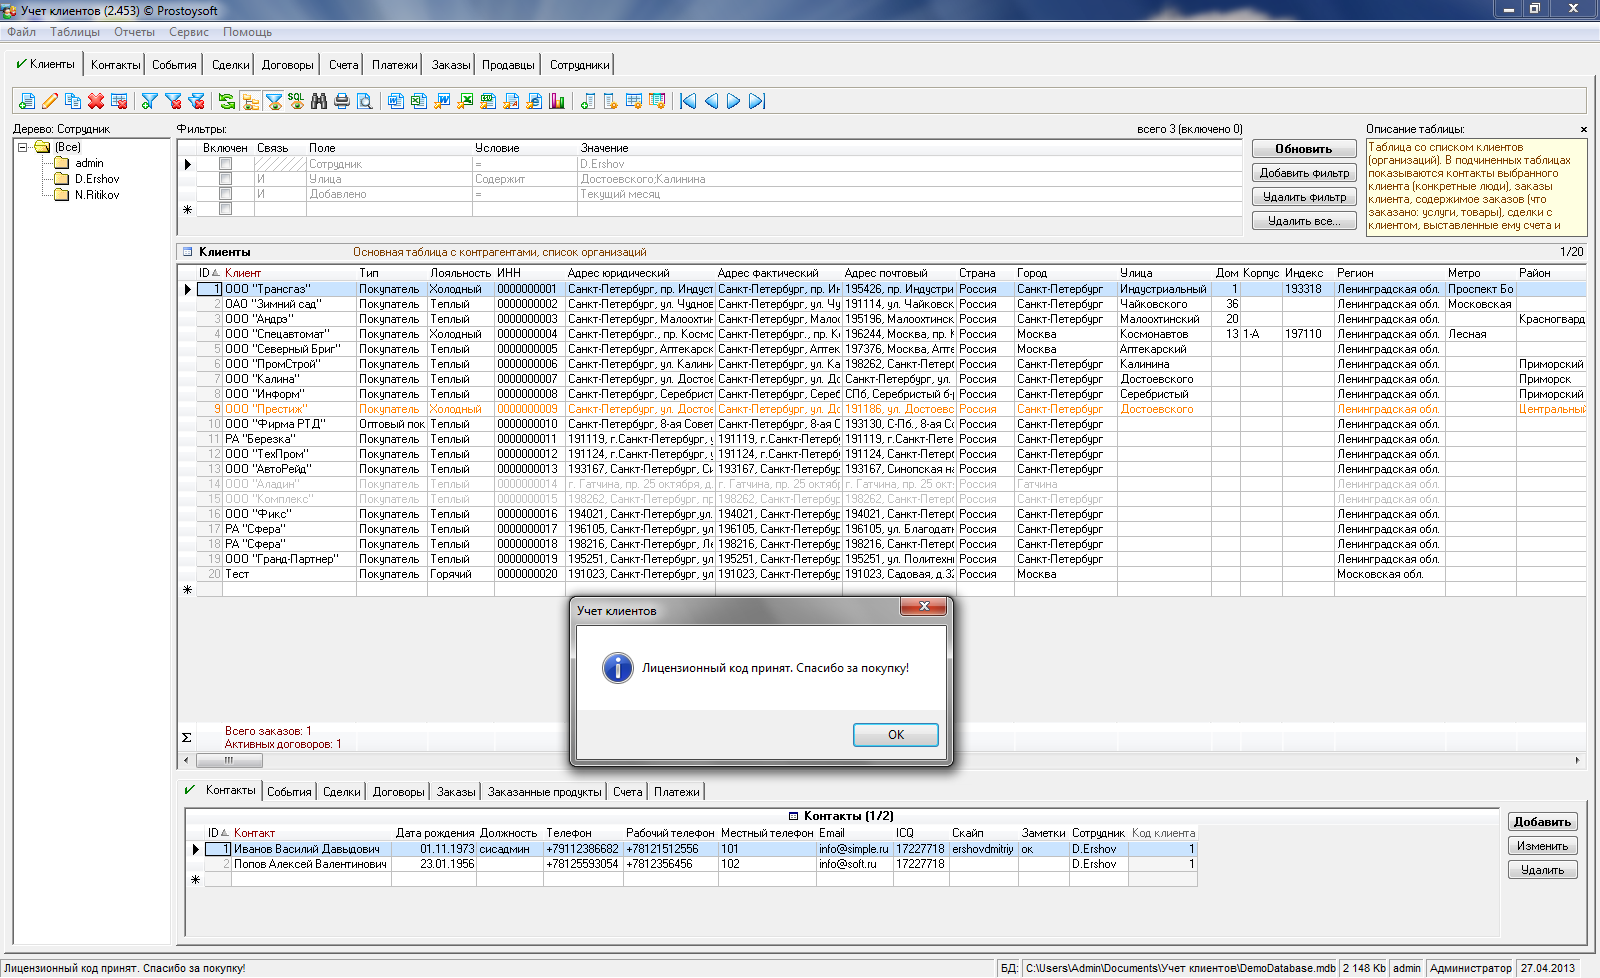Viewport: 1600px width, 978px height.
Task: Enable the Улица filter checkbox
Action: click(225, 179)
